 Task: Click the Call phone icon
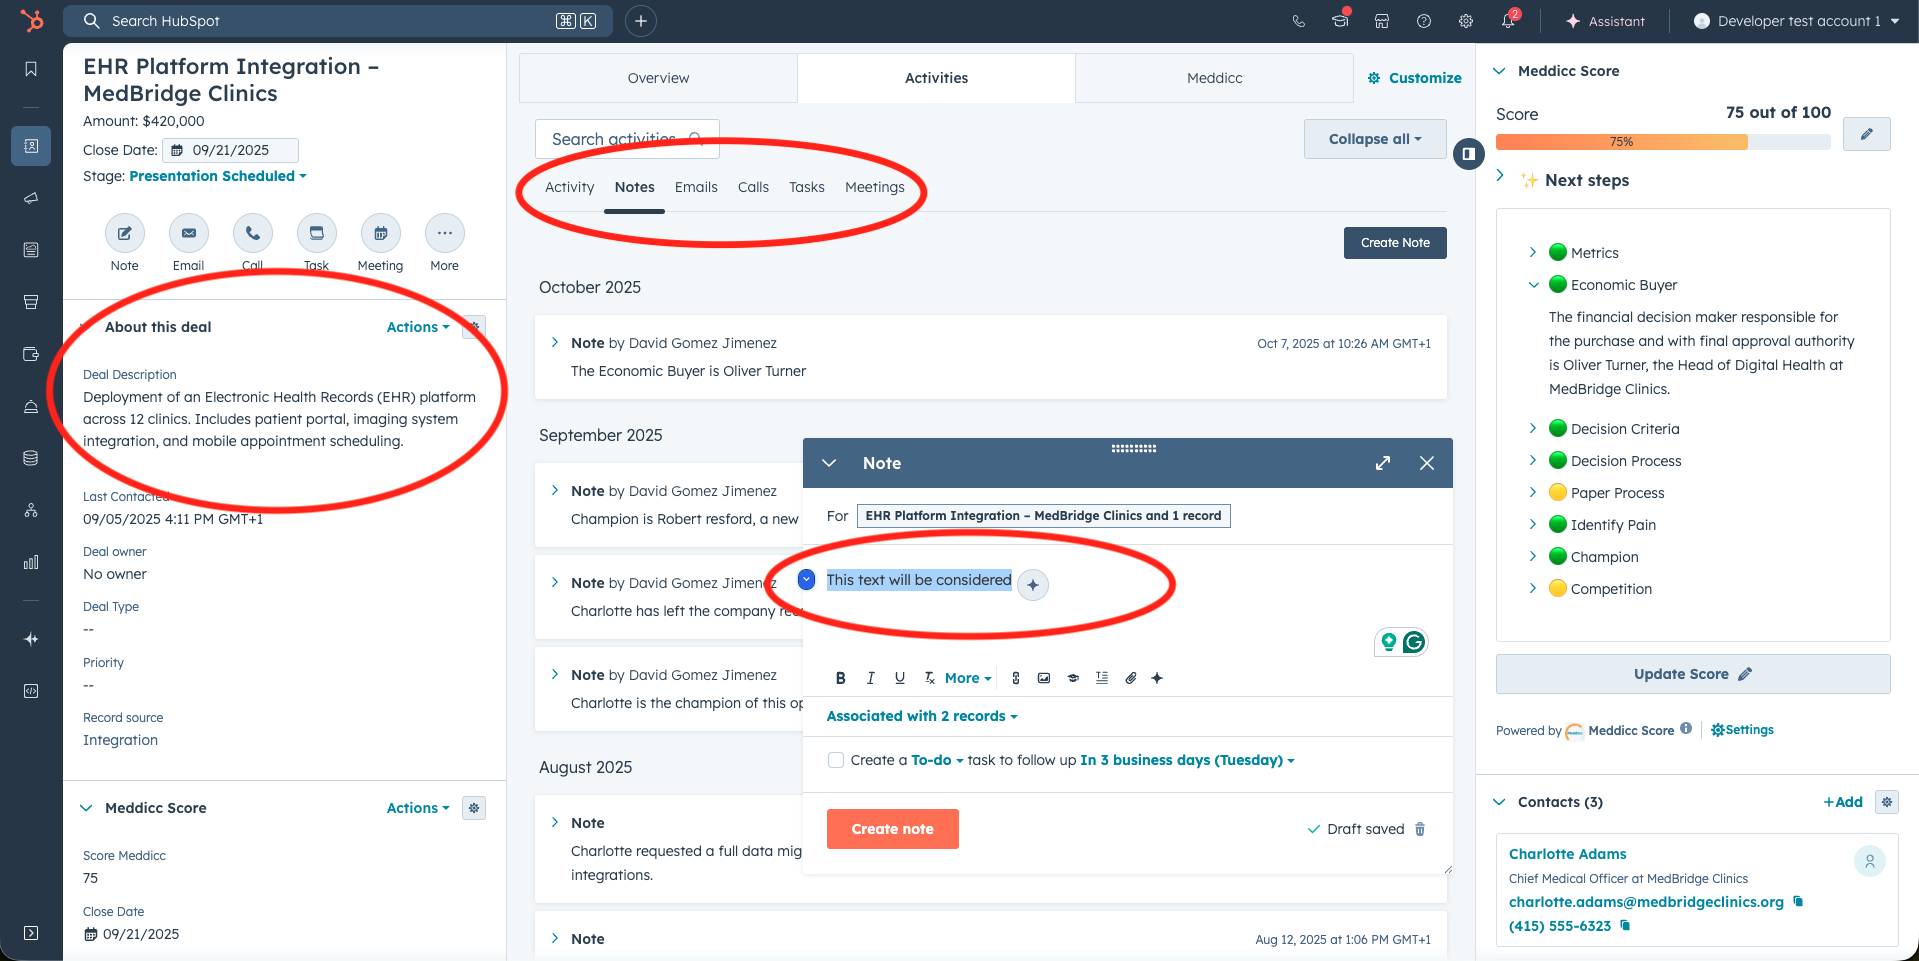(x=253, y=234)
